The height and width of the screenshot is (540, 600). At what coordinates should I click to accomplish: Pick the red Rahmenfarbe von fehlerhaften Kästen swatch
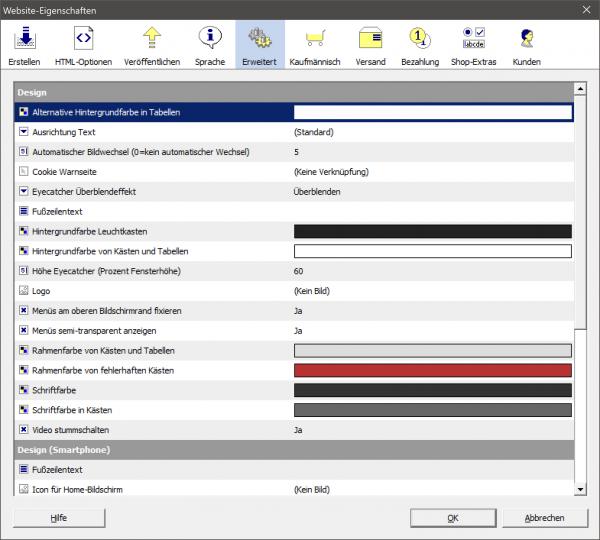[x=432, y=370]
